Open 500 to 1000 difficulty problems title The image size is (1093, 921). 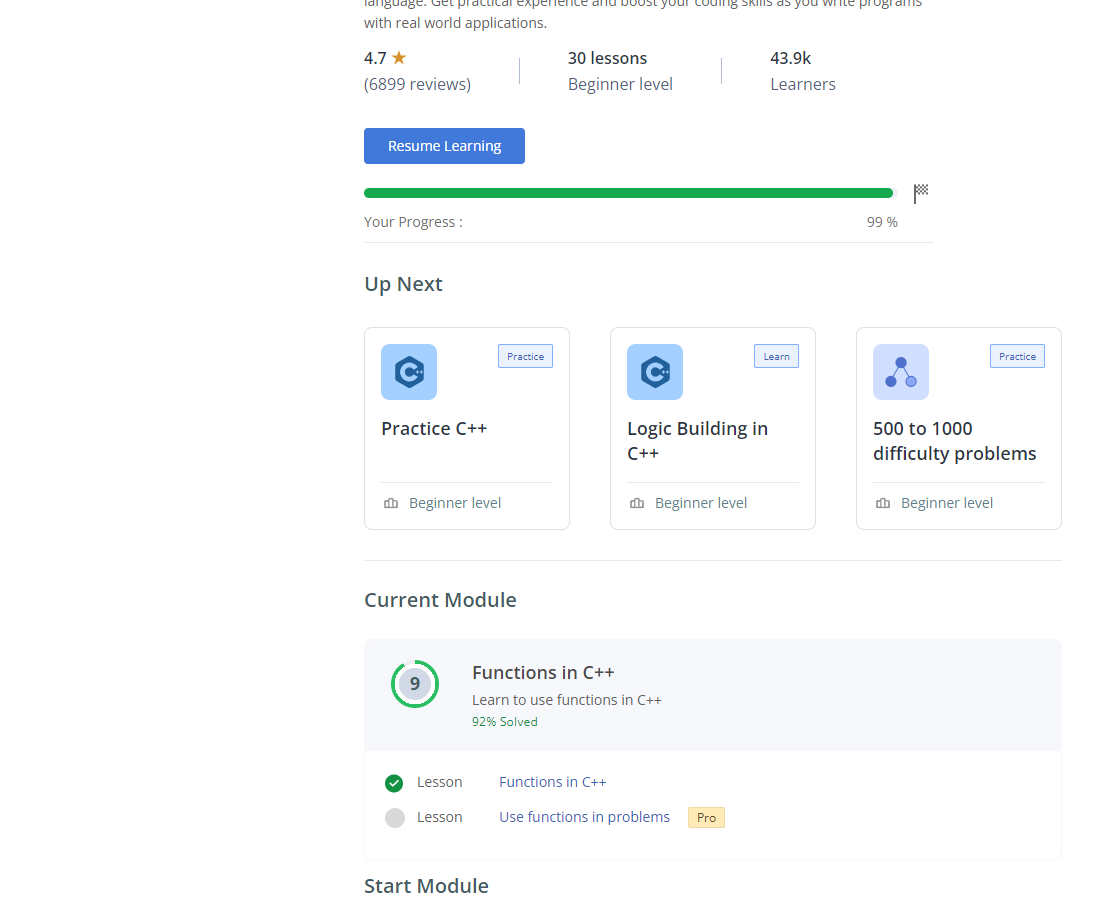(954, 441)
